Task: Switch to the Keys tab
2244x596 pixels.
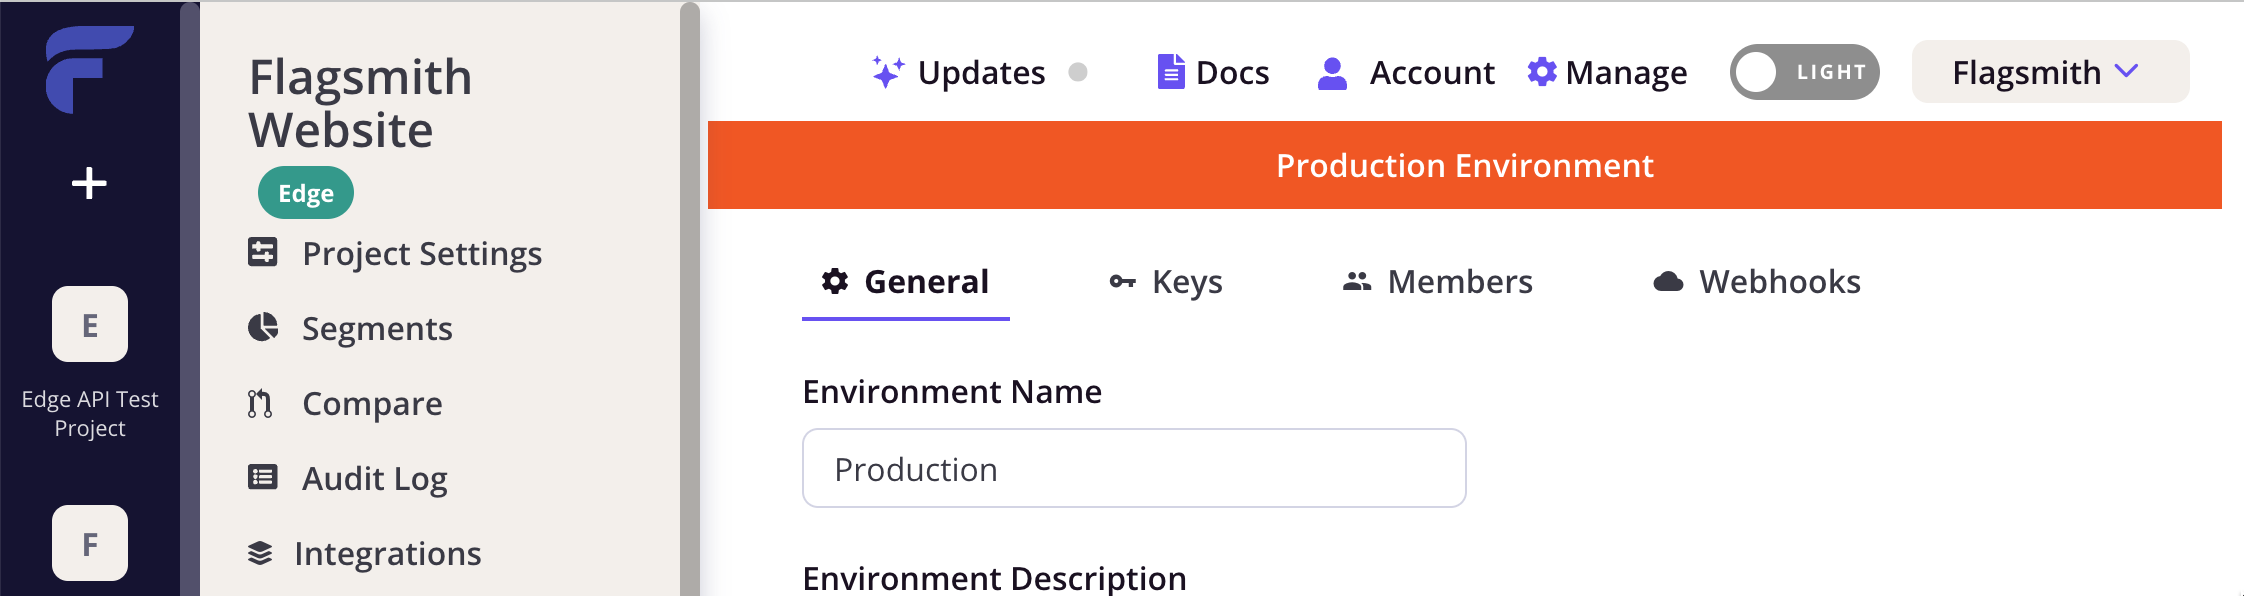Action: click(x=1166, y=282)
